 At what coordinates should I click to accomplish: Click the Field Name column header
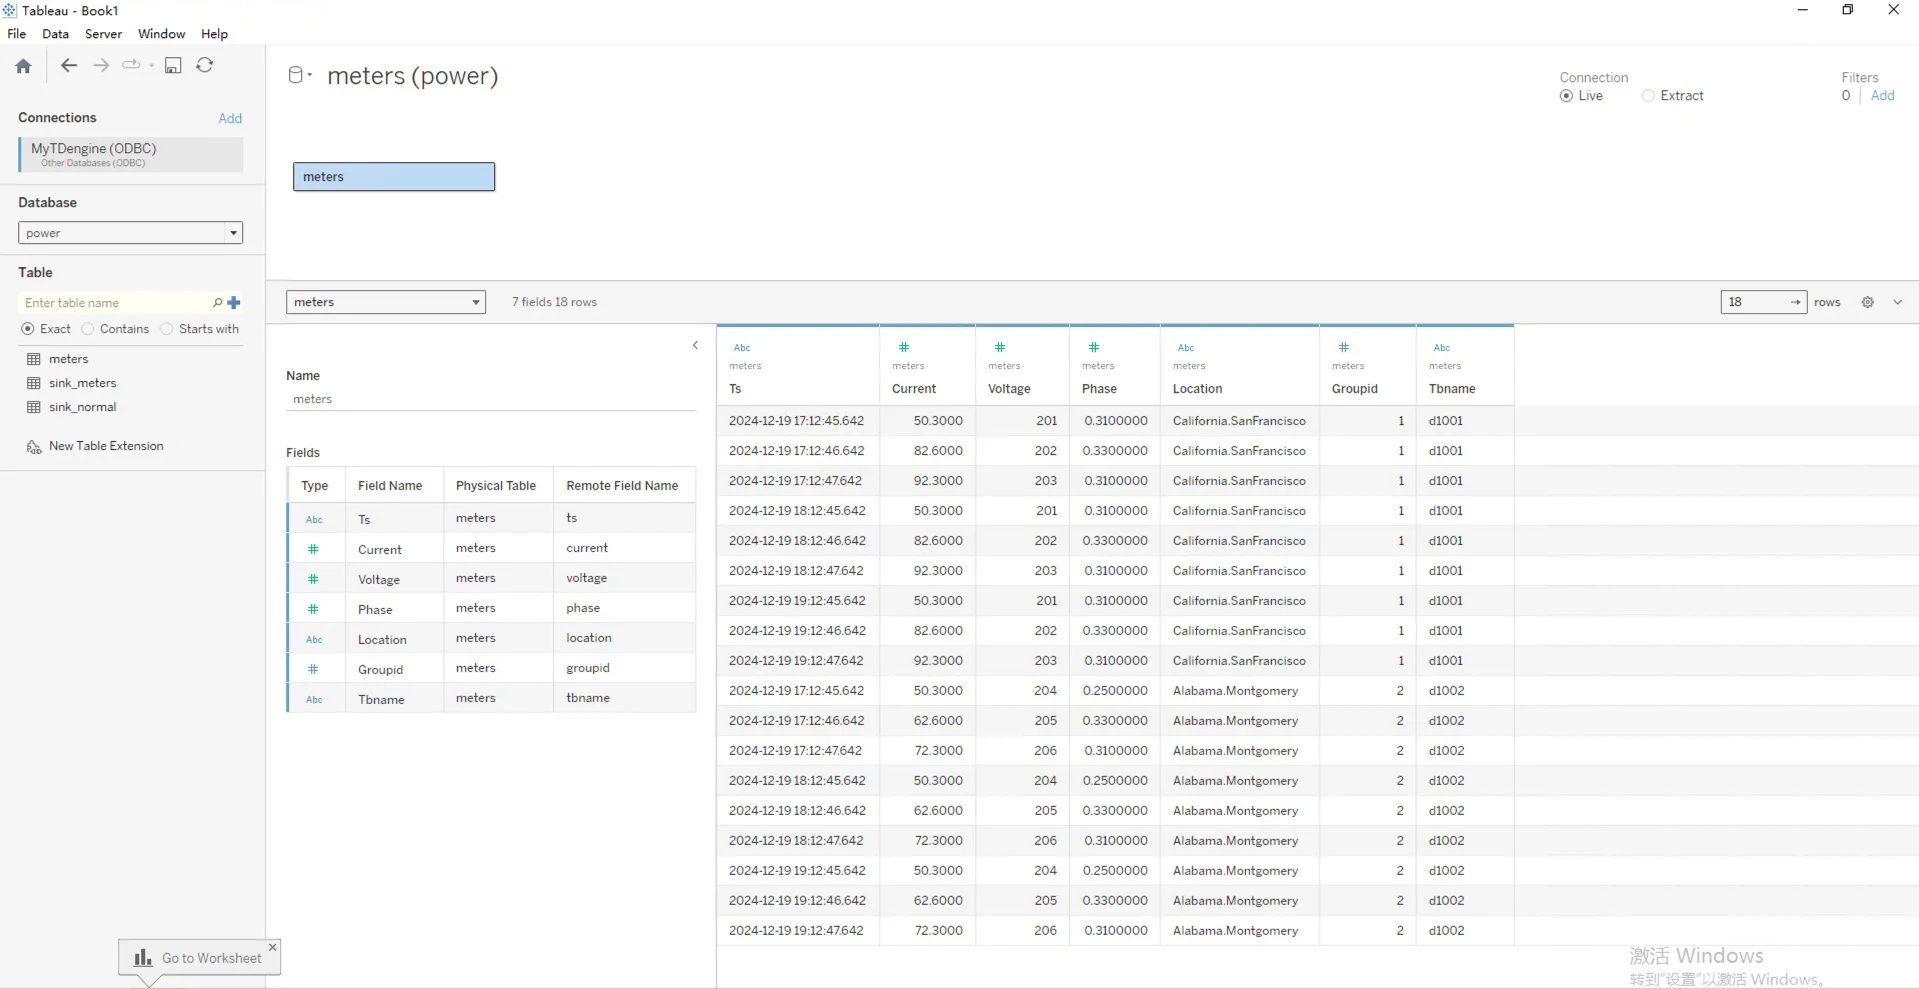pyautogui.click(x=390, y=486)
